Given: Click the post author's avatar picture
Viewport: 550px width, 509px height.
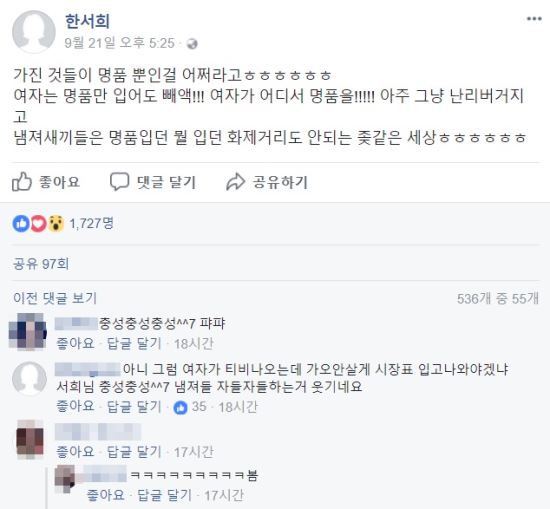Looking at the screenshot, I should tap(34, 32).
